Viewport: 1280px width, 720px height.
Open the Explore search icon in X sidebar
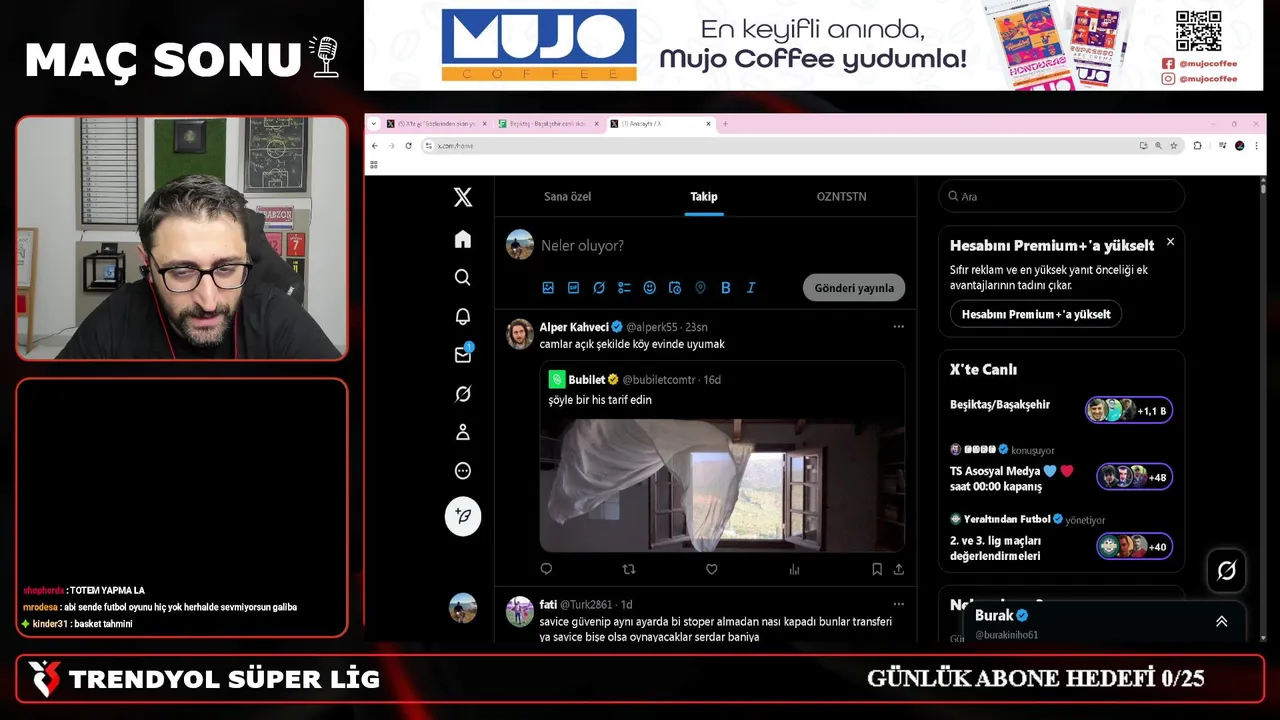tap(463, 277)
